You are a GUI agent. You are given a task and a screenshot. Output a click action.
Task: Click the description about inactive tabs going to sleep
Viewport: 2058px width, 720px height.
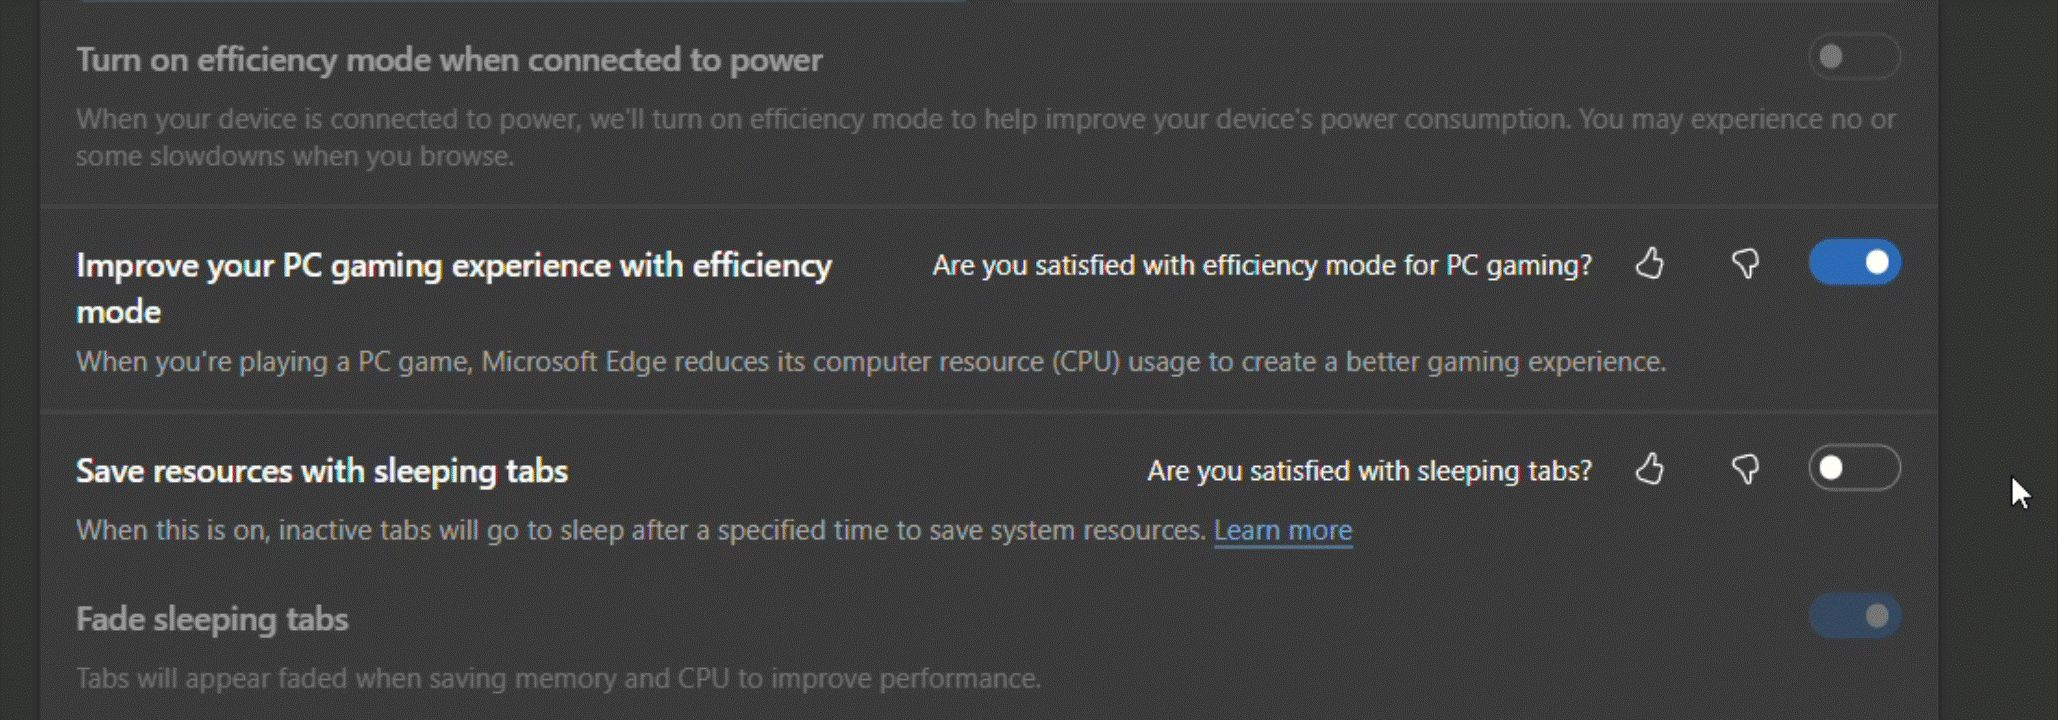[640, 530]
